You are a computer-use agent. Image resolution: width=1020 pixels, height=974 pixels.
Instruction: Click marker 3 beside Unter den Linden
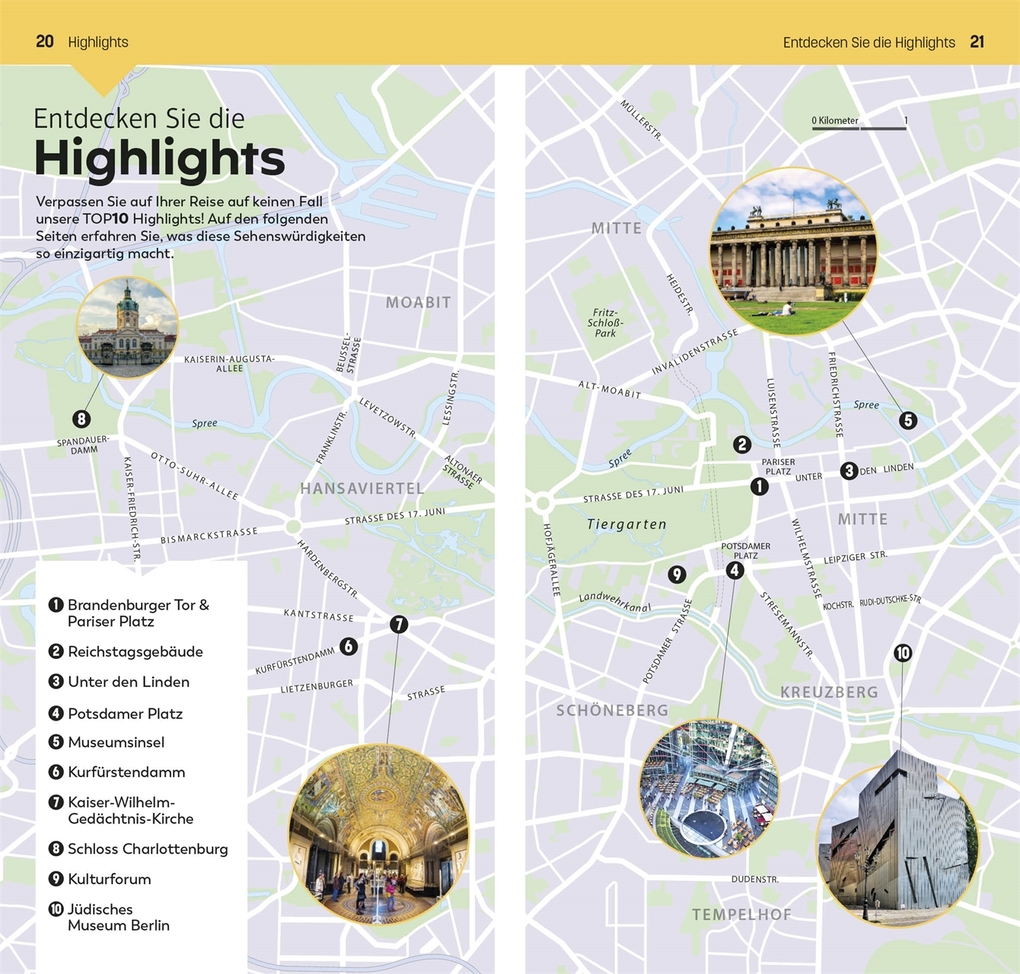(851, 470)
